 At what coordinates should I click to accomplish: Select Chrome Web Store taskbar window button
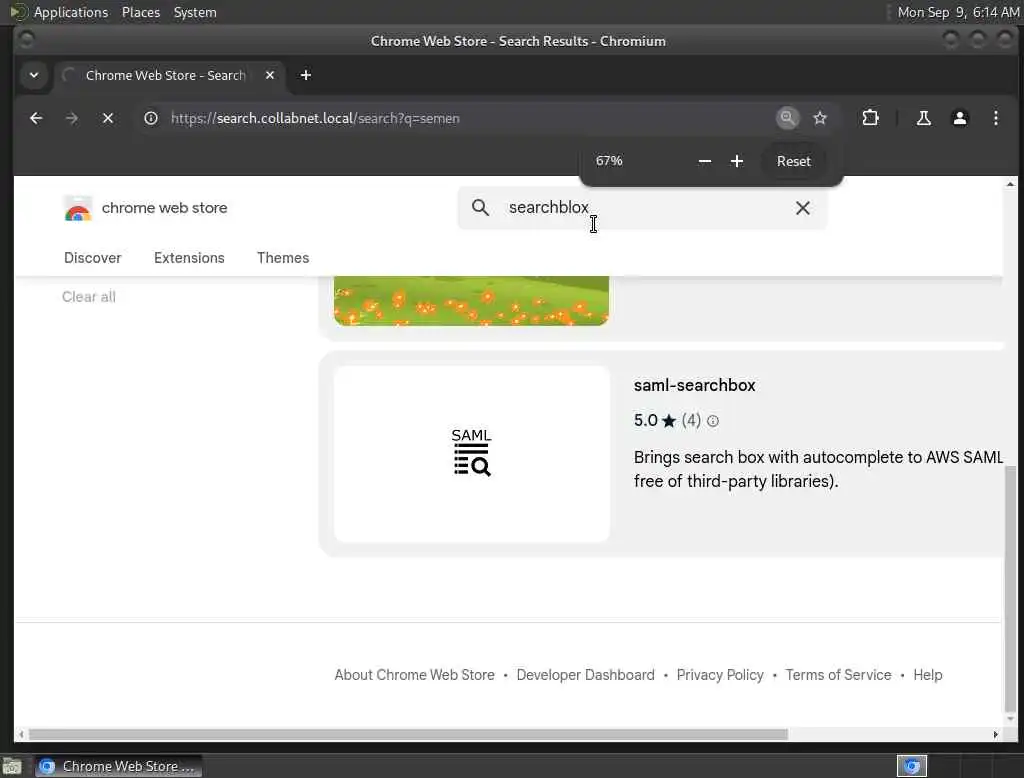click(x=118, y=766)
